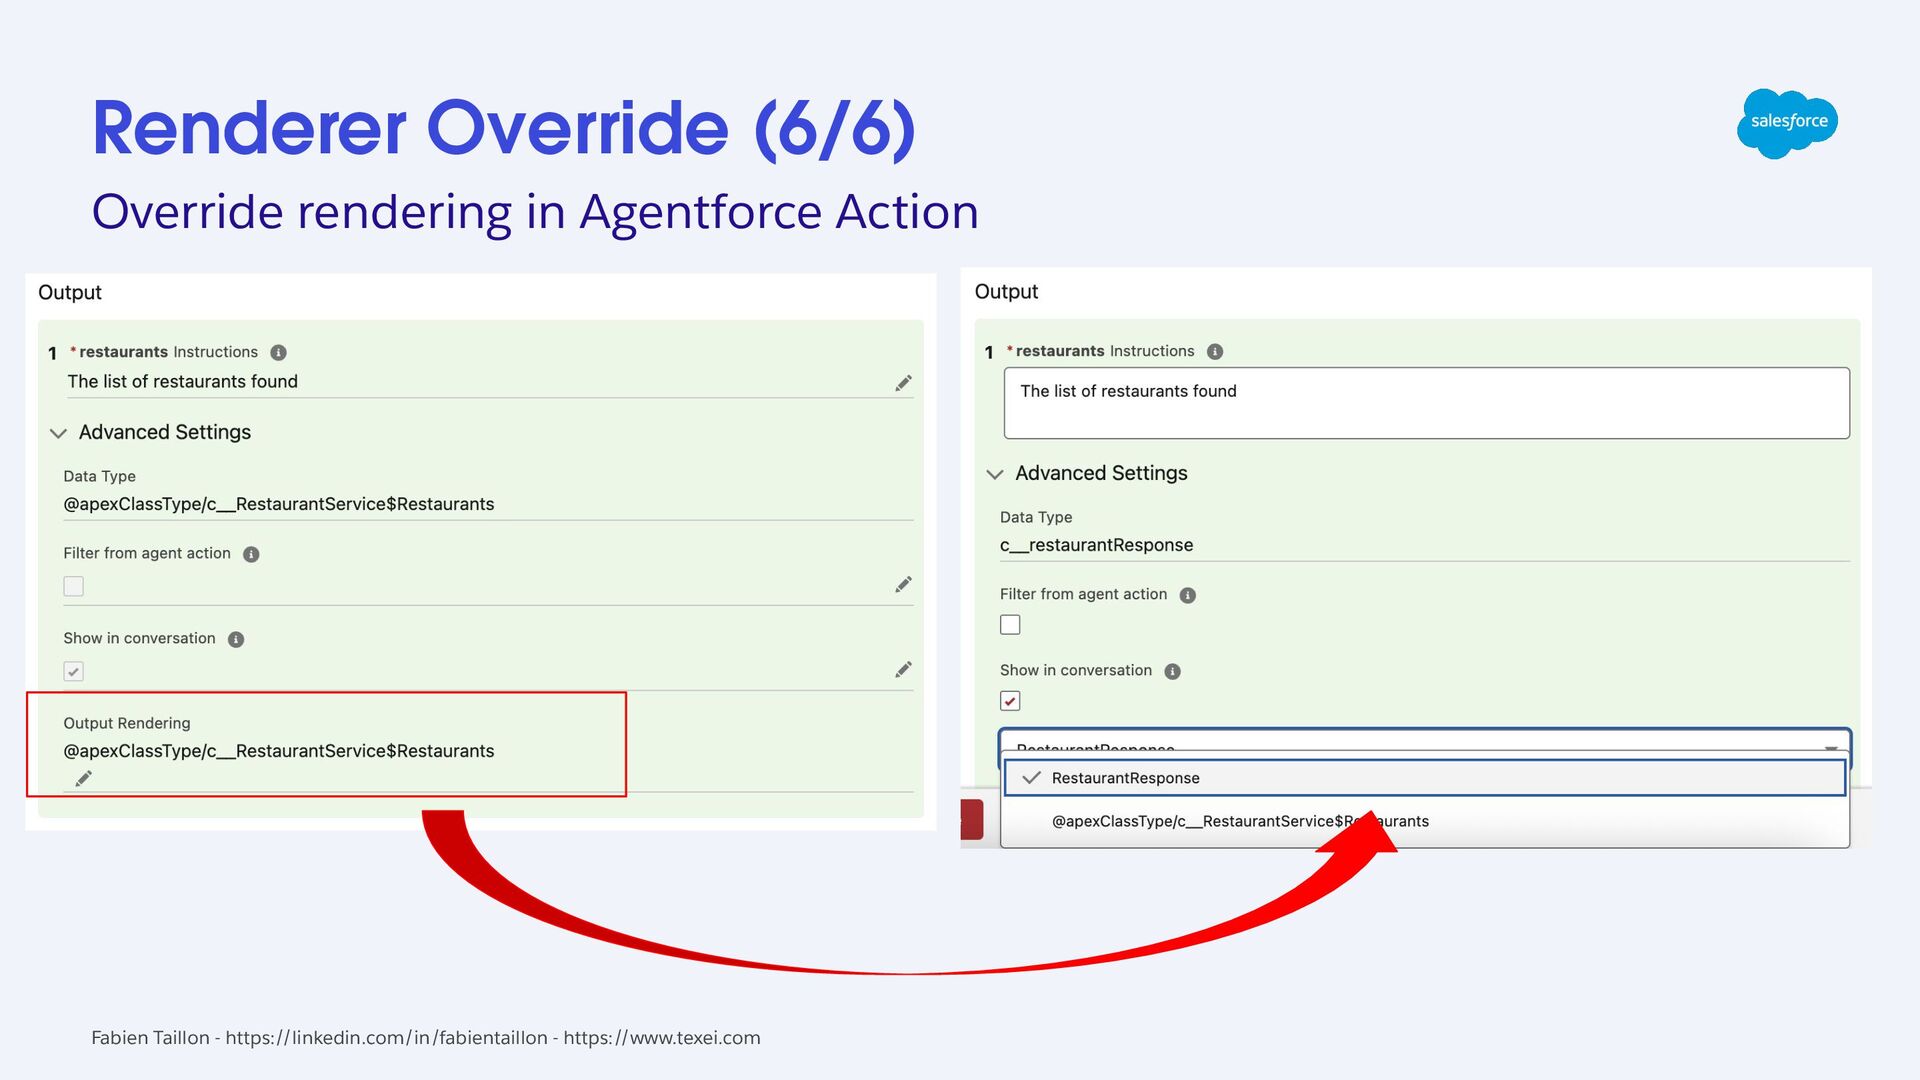Open info tooltip for restaurants Instructions in left panel
This screenshot has width=1920, height=1080.
(x=279, y=352)
